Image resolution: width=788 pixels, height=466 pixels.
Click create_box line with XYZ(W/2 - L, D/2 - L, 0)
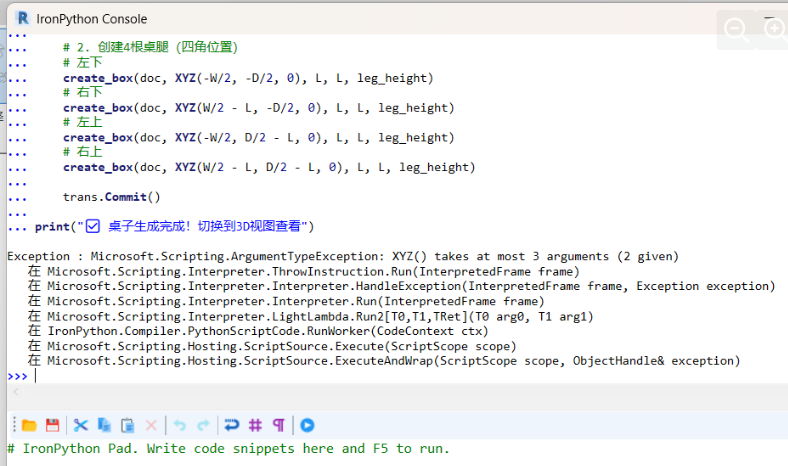269,167
